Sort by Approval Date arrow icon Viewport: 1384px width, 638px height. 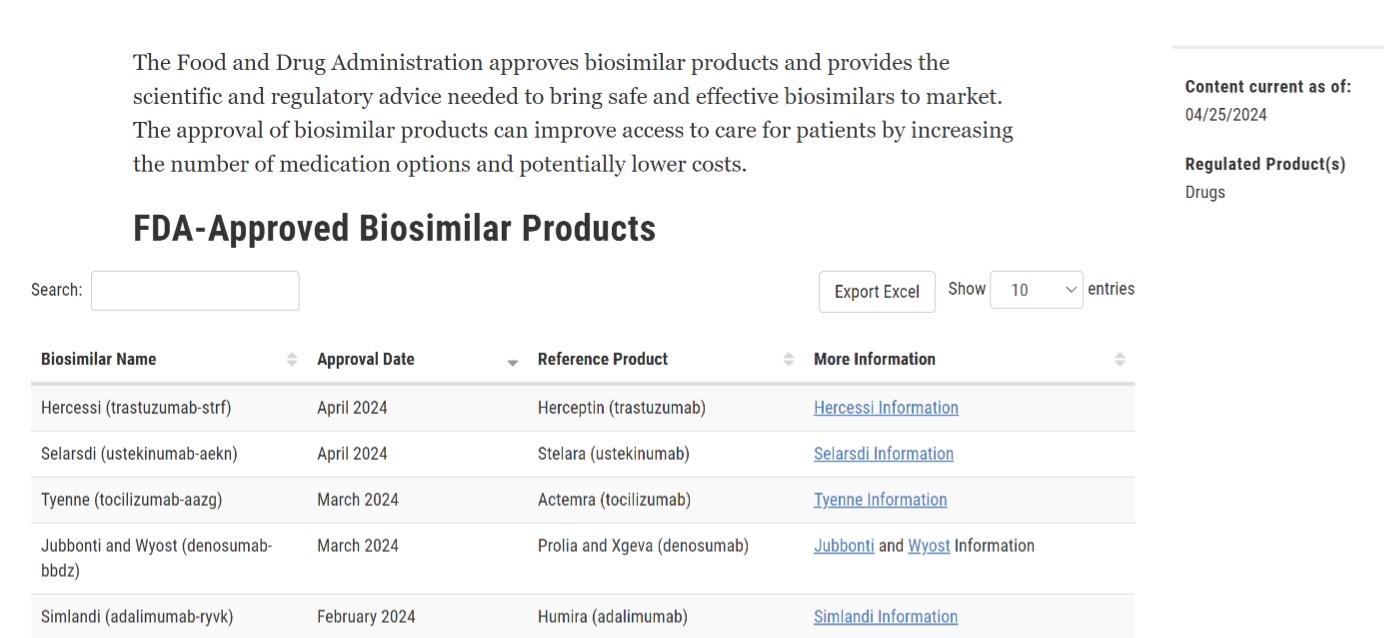tap(513, 361)
